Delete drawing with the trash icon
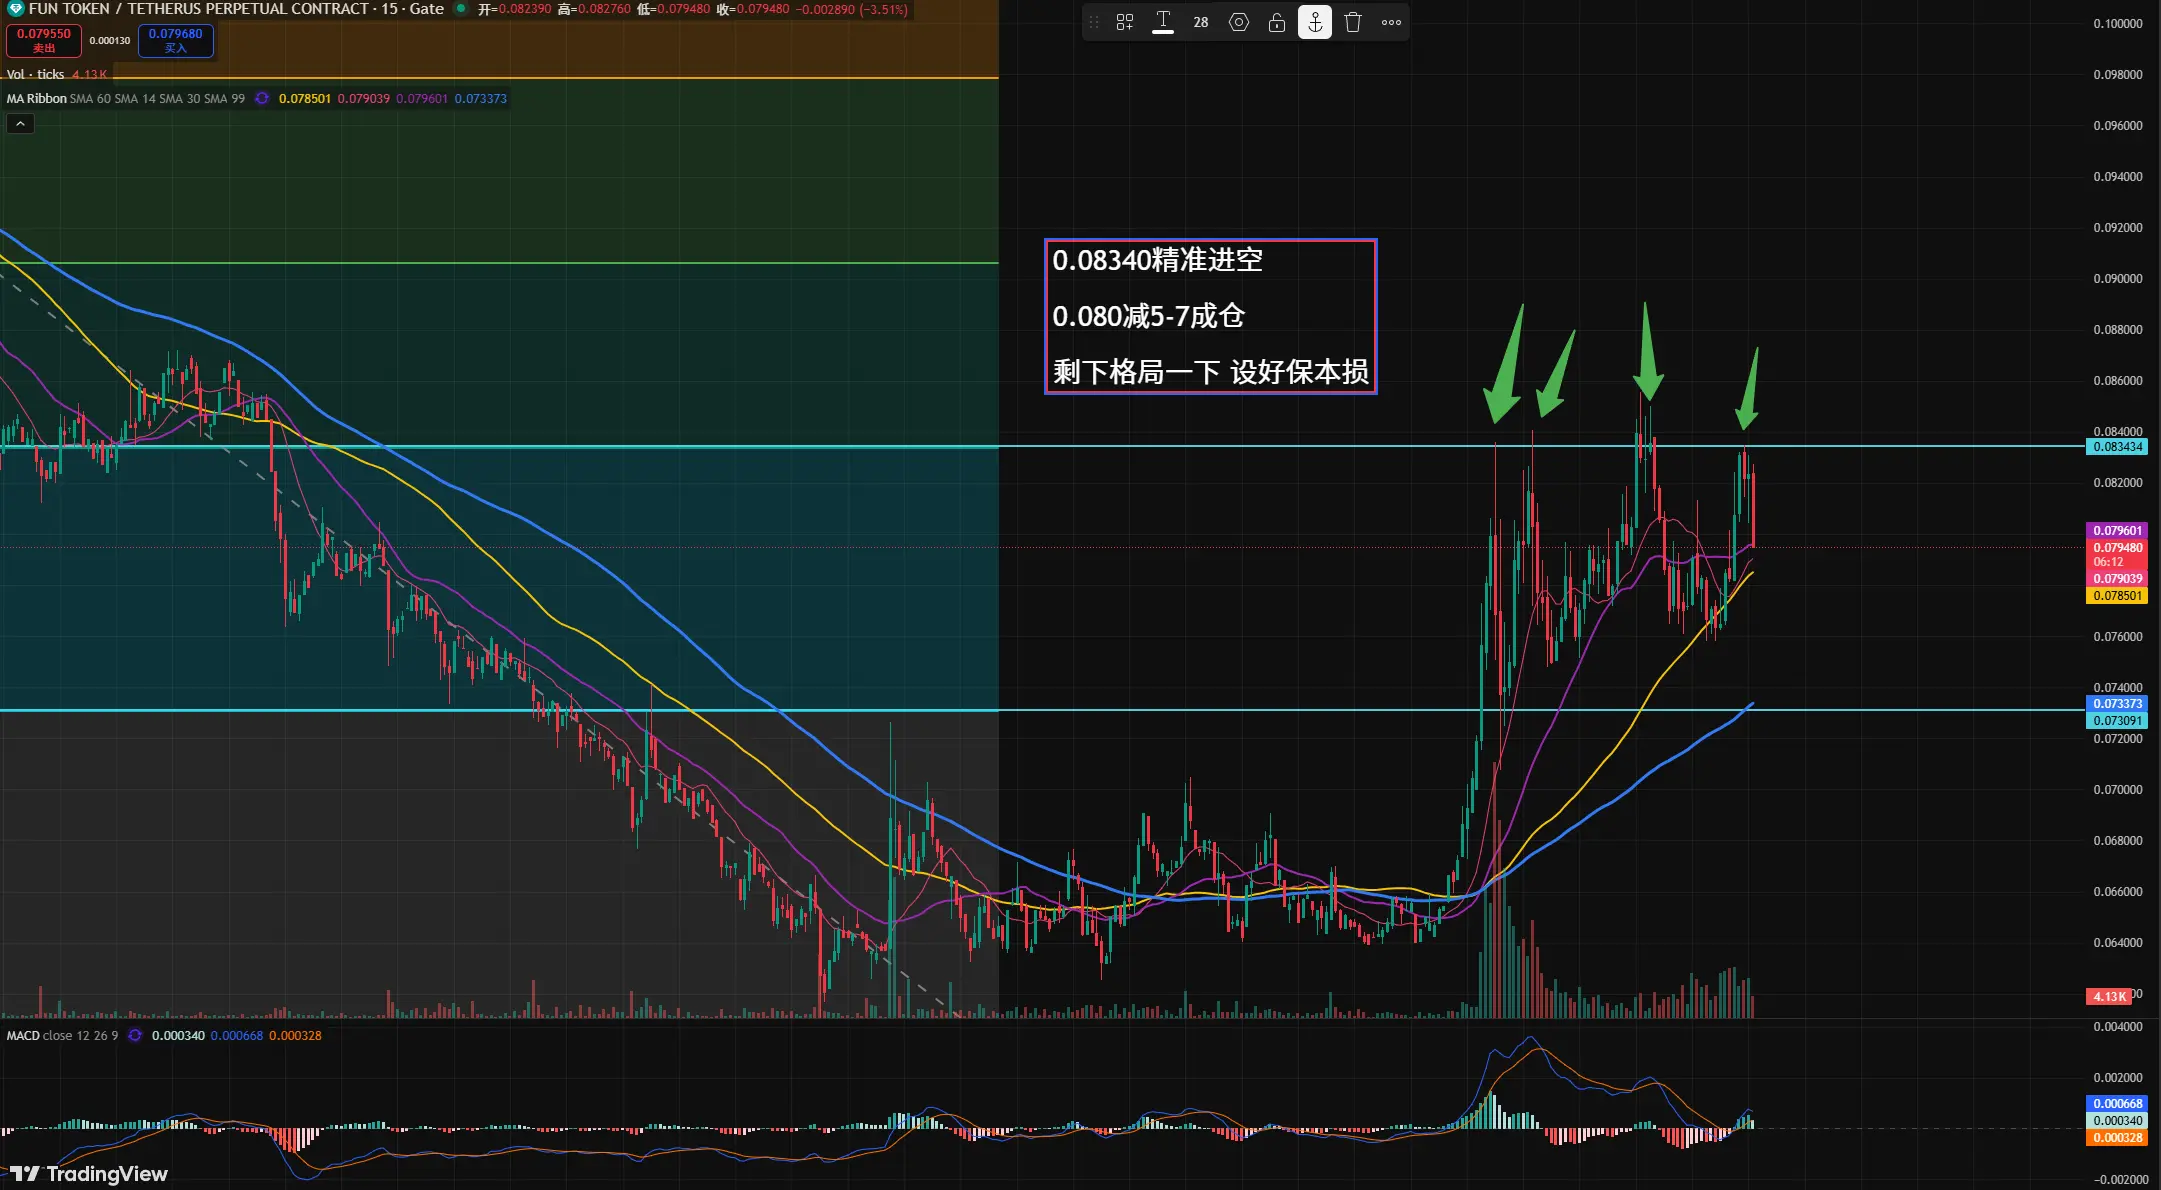 coord(1353,22)
